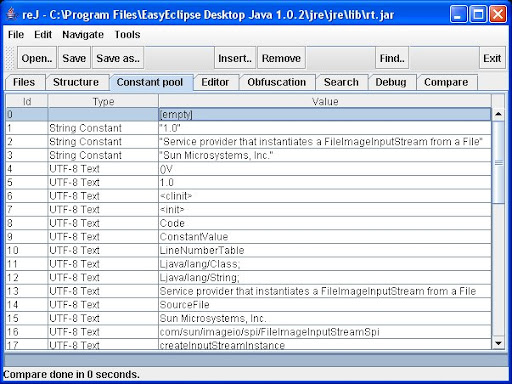Switch to the Compare tab
The width and height of the screenshot is (512, 384).
[x=446, y=82]
